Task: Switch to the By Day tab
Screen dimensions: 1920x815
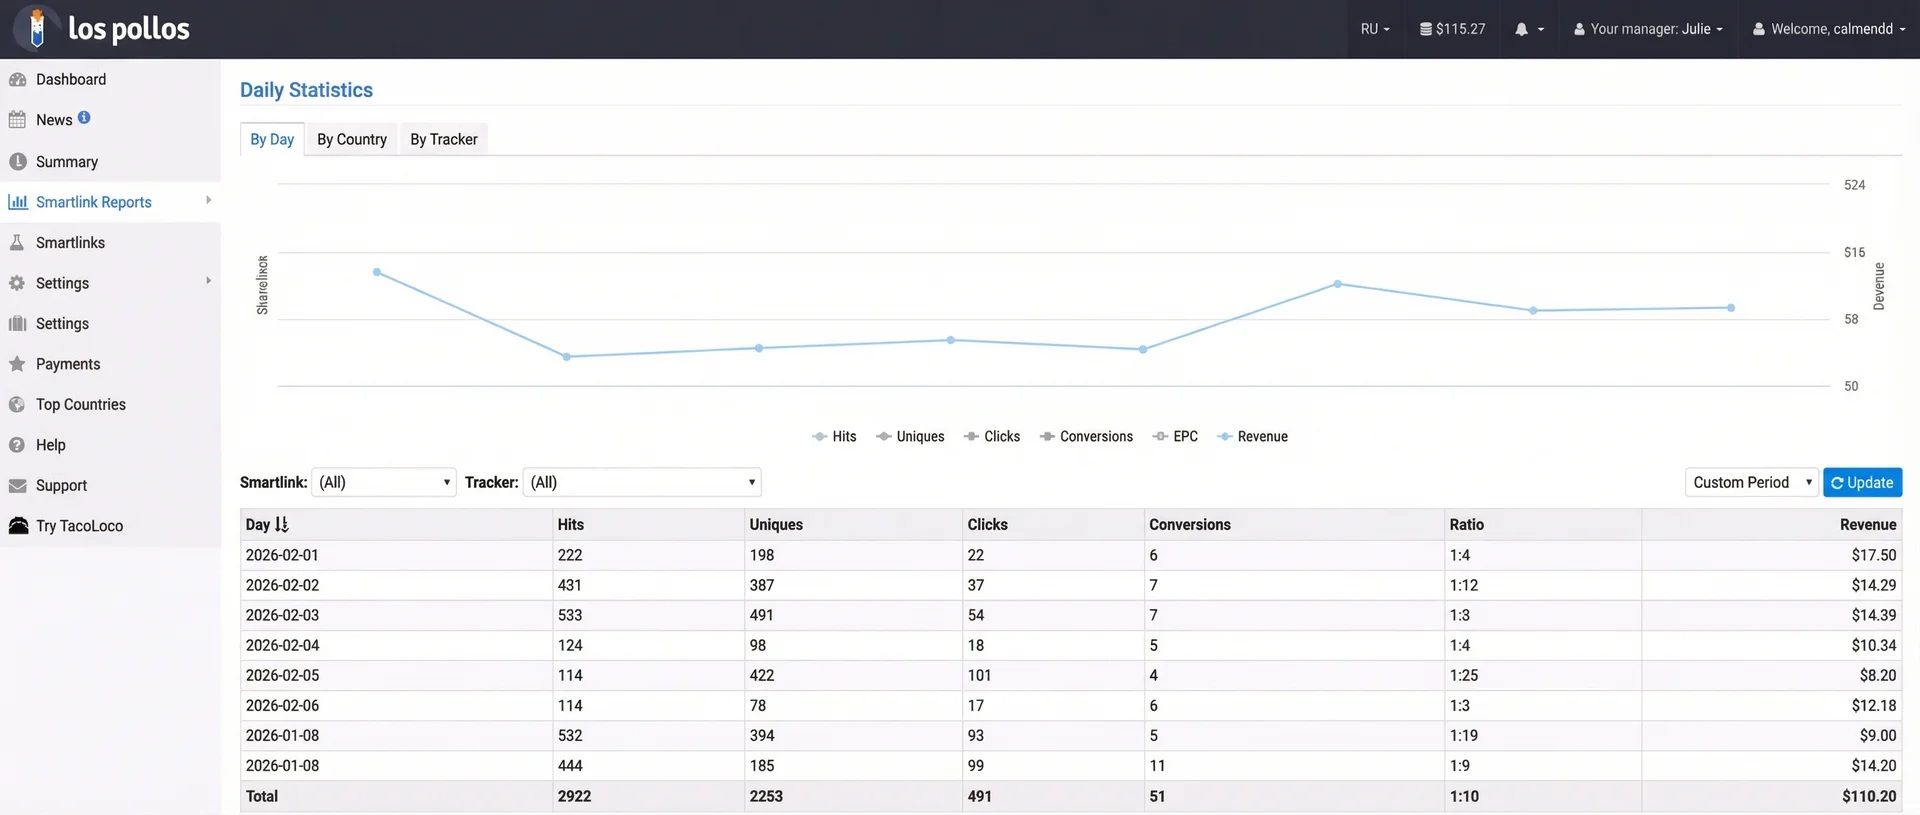Action: pyautogui.click(x=272, y=139)
